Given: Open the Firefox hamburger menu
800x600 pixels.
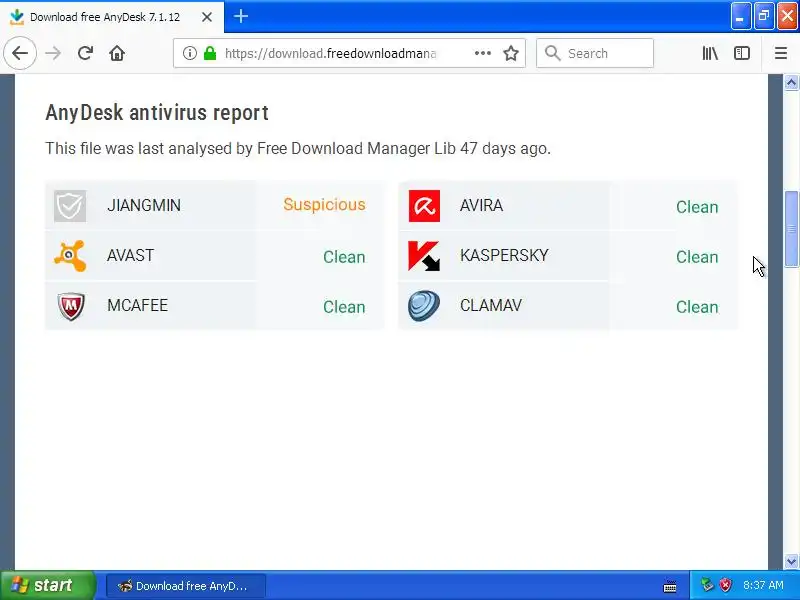Looking at the screenshot, I should click(781, 53).
